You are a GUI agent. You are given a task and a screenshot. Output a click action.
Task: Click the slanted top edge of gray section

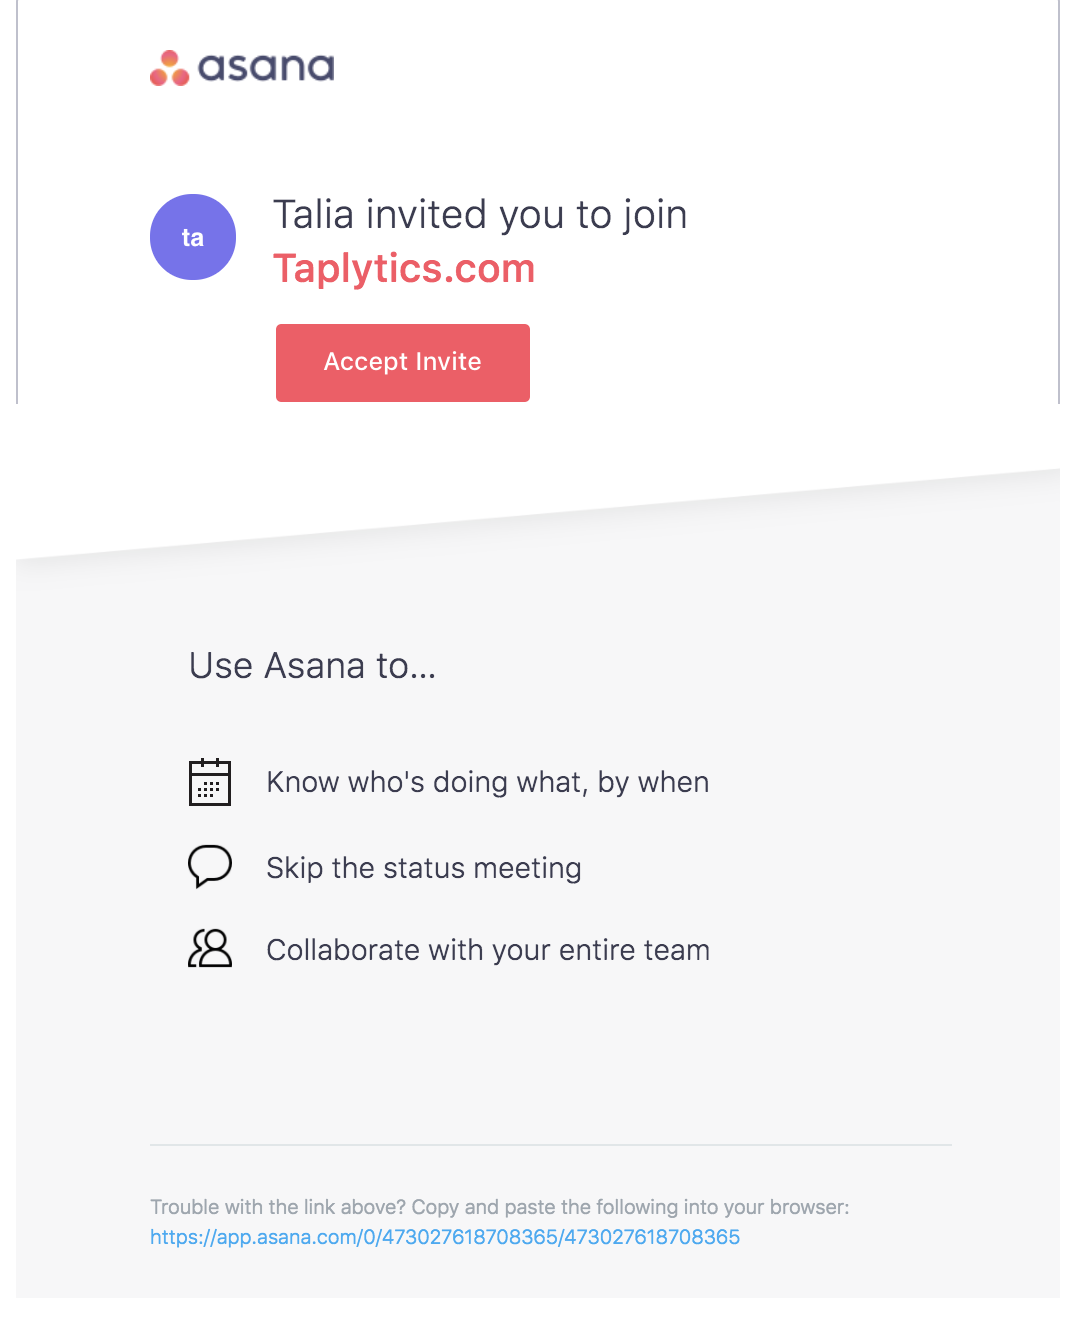[538, 515]
